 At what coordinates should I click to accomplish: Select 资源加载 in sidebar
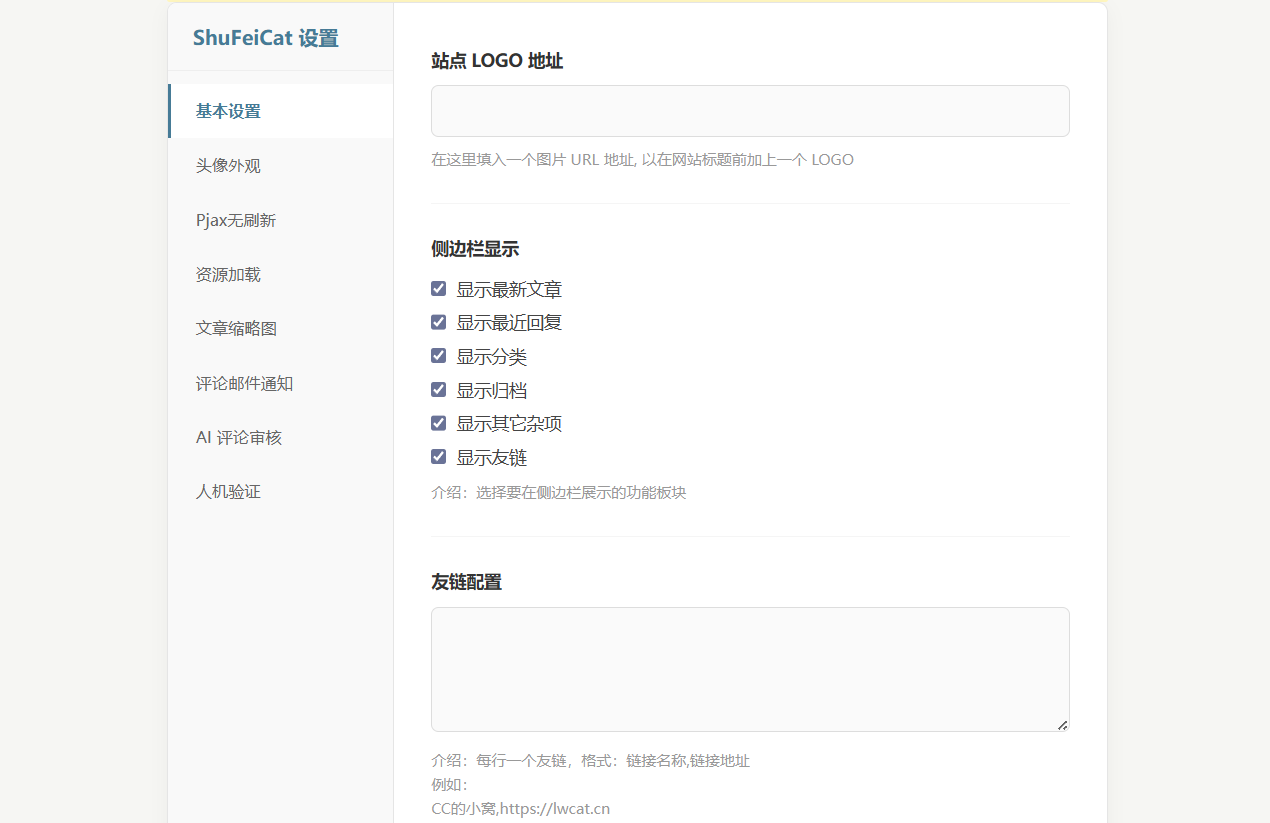click(x=281, y=274)
